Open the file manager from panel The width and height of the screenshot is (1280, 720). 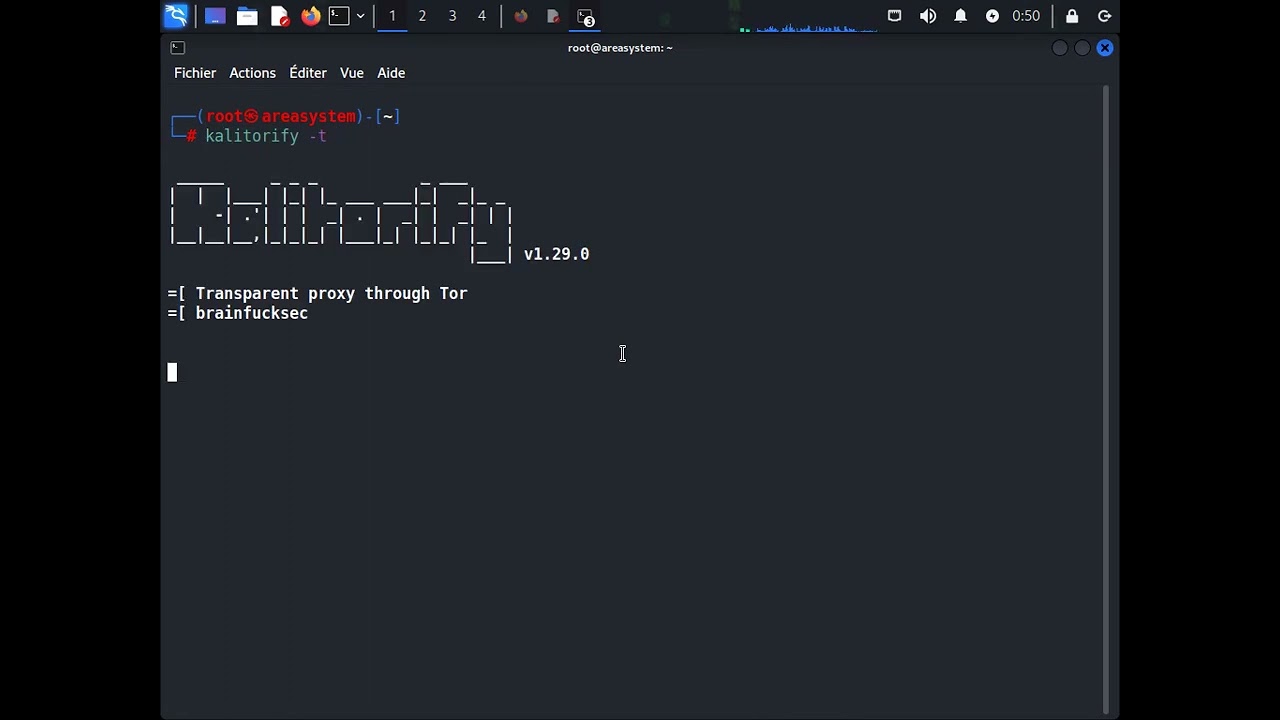(x=247, y=16)
